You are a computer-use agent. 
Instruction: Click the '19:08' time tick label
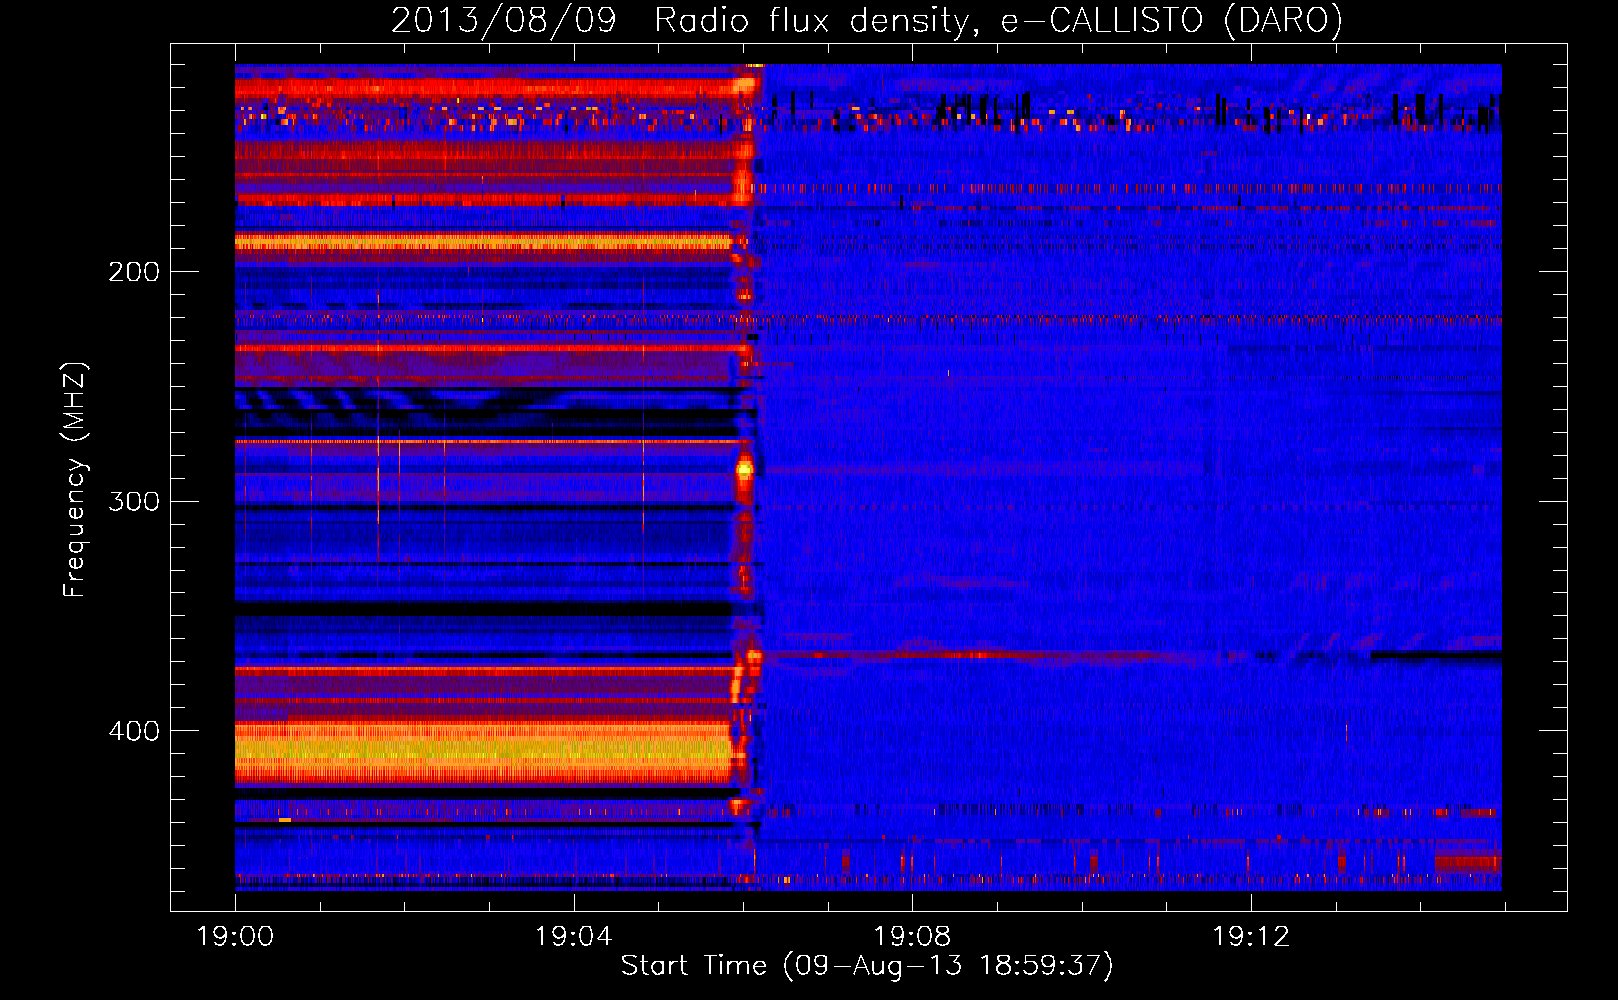(x=912, y=937)
